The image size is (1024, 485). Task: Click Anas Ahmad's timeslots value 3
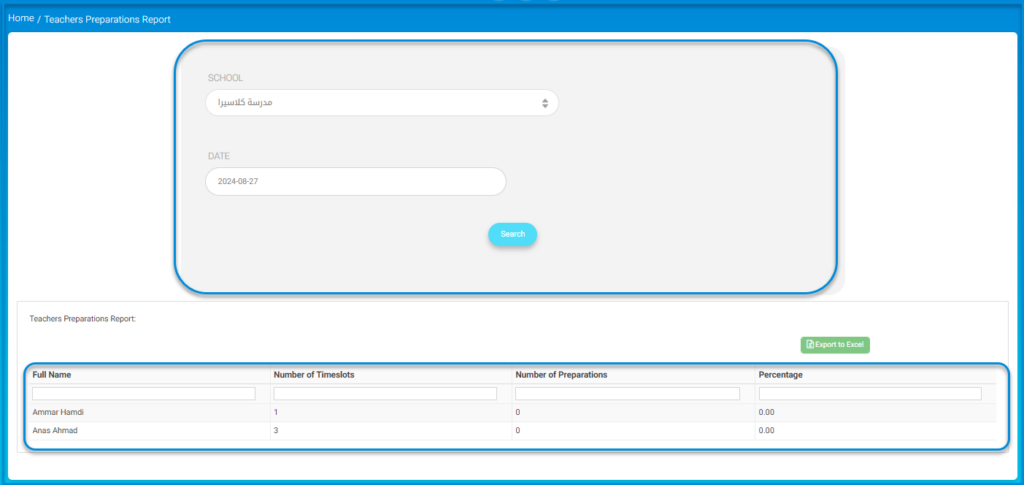pos(276,431)
